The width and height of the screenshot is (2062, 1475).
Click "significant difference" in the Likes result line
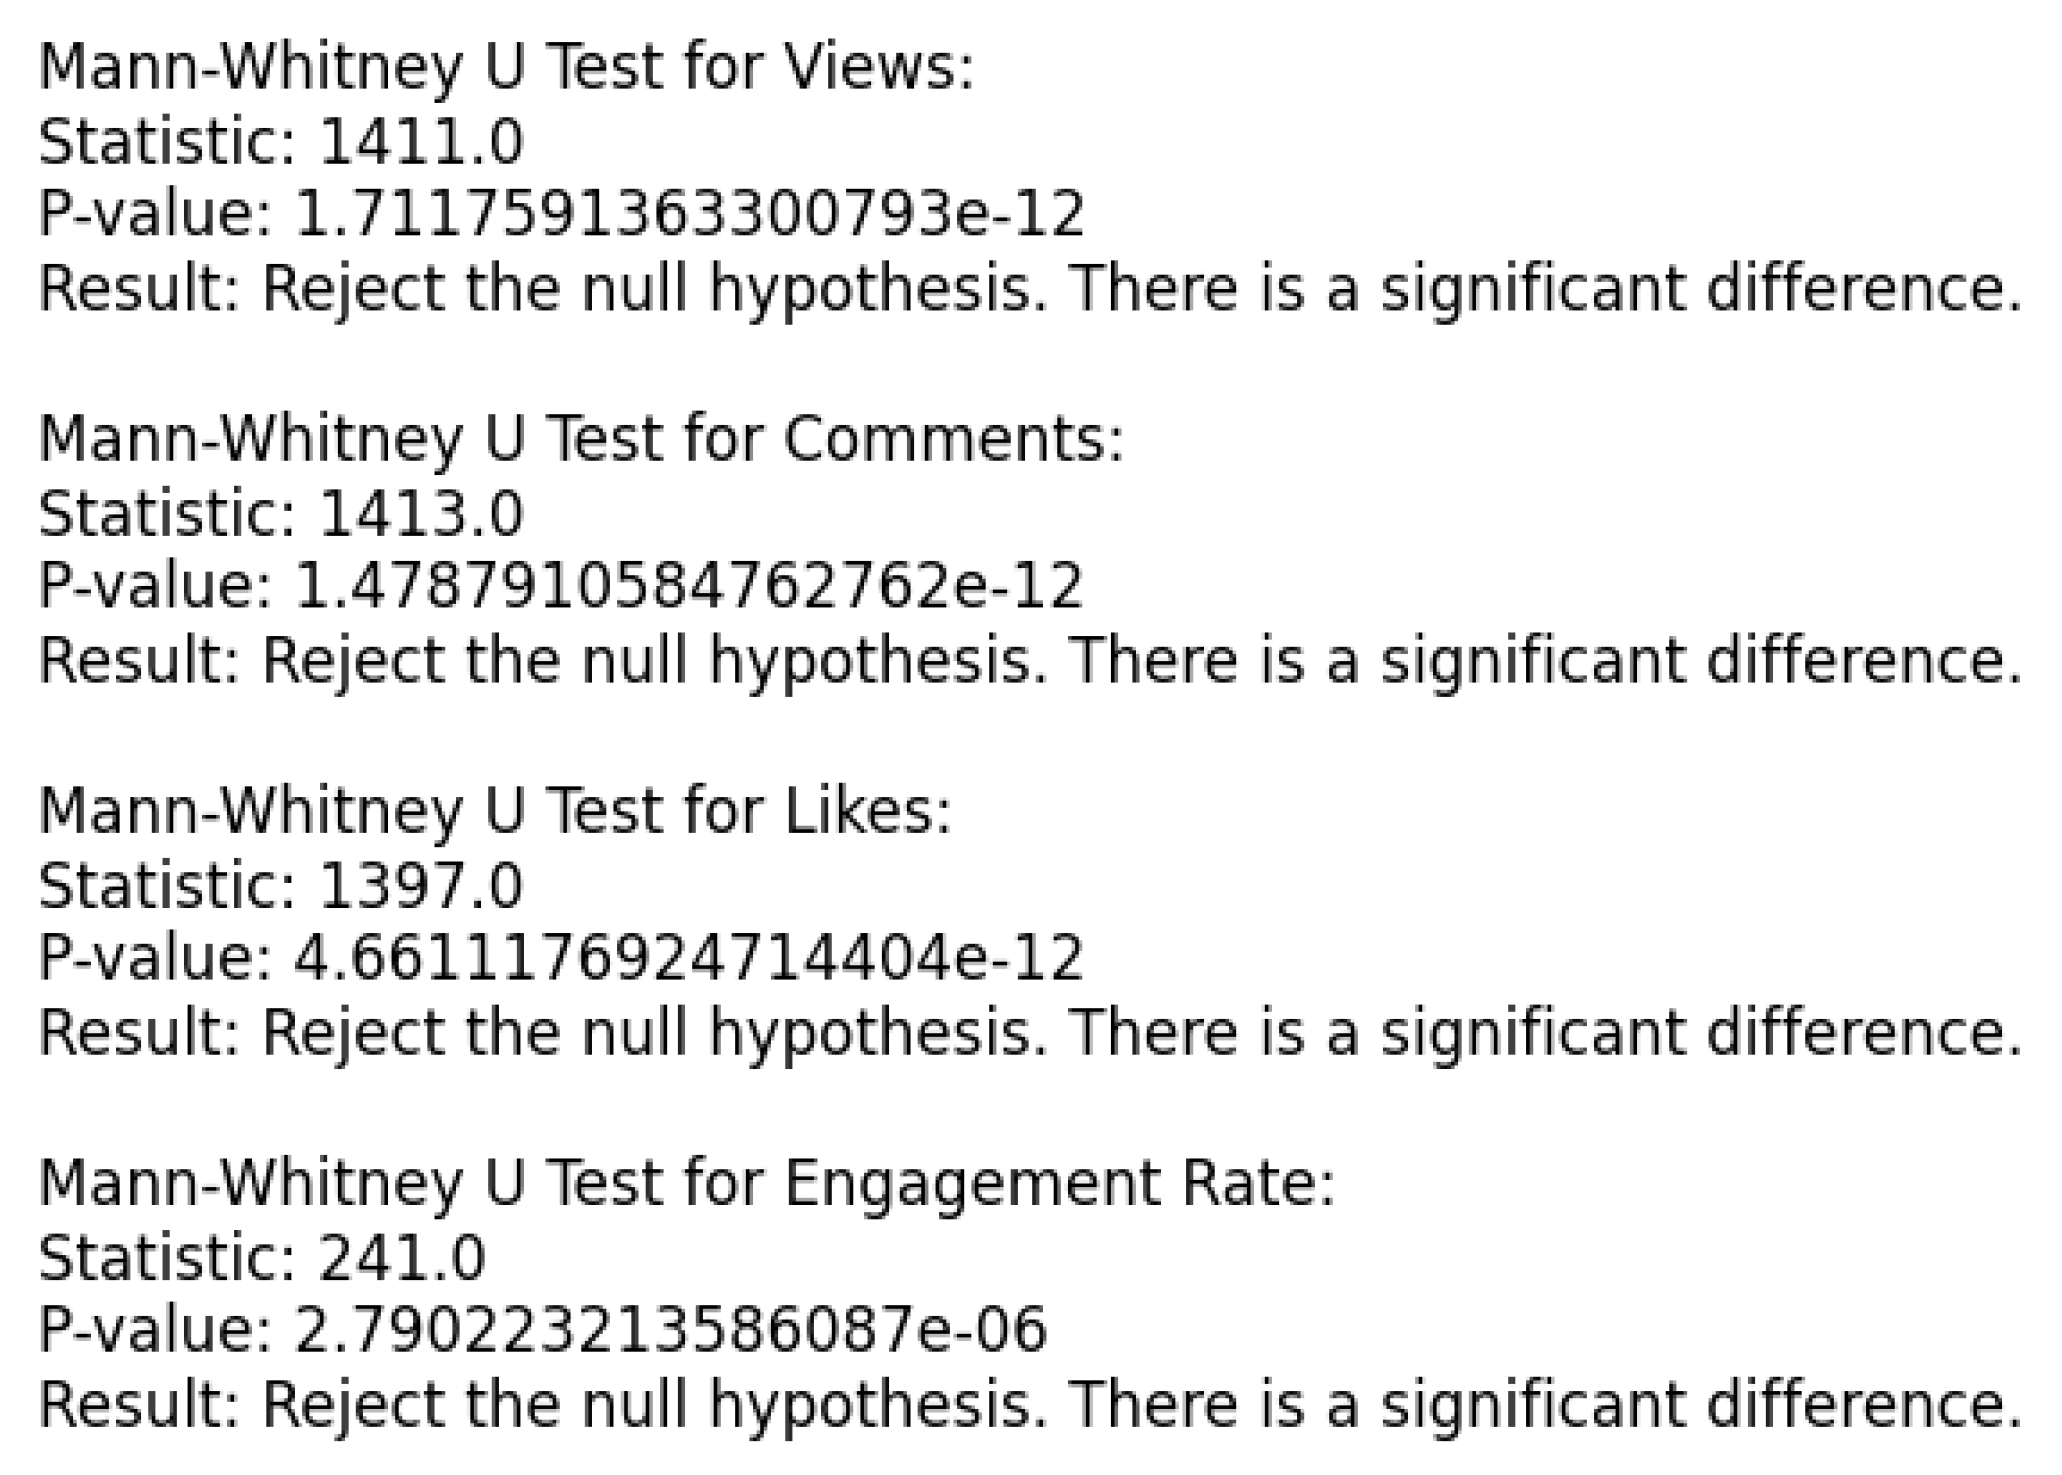[x=1700, y=1033]
